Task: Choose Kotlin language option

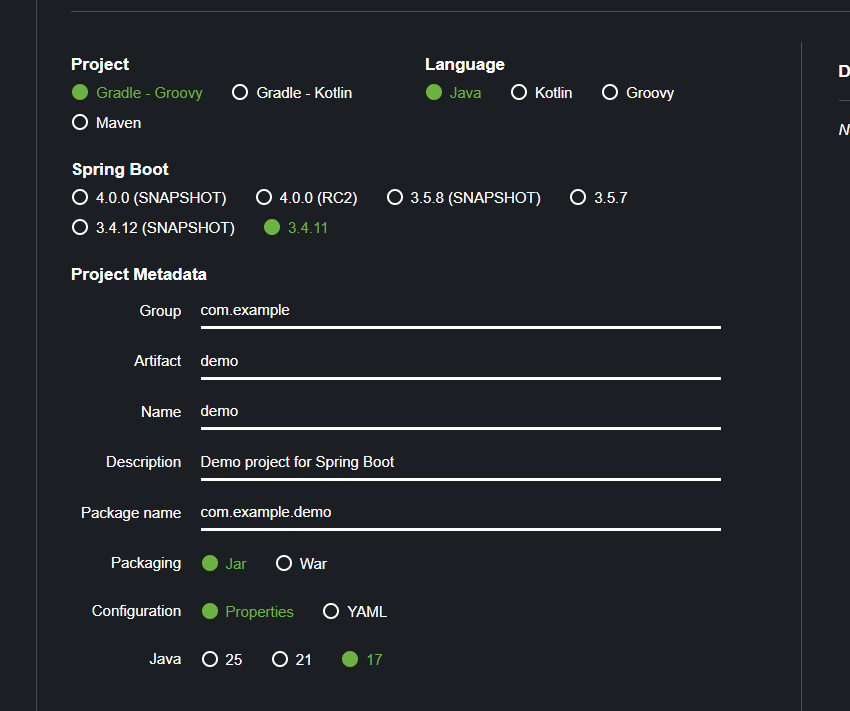Action: point(542,93)
